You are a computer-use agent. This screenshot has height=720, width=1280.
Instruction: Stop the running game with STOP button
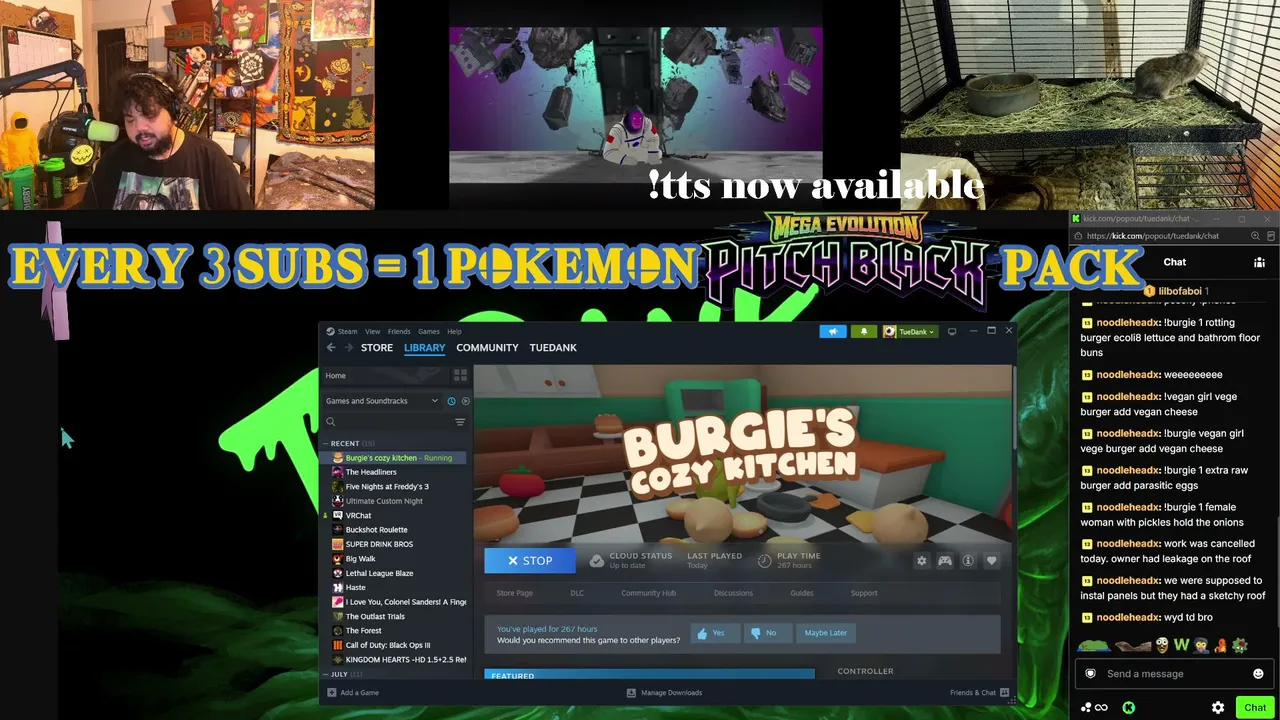pos(530,561)
